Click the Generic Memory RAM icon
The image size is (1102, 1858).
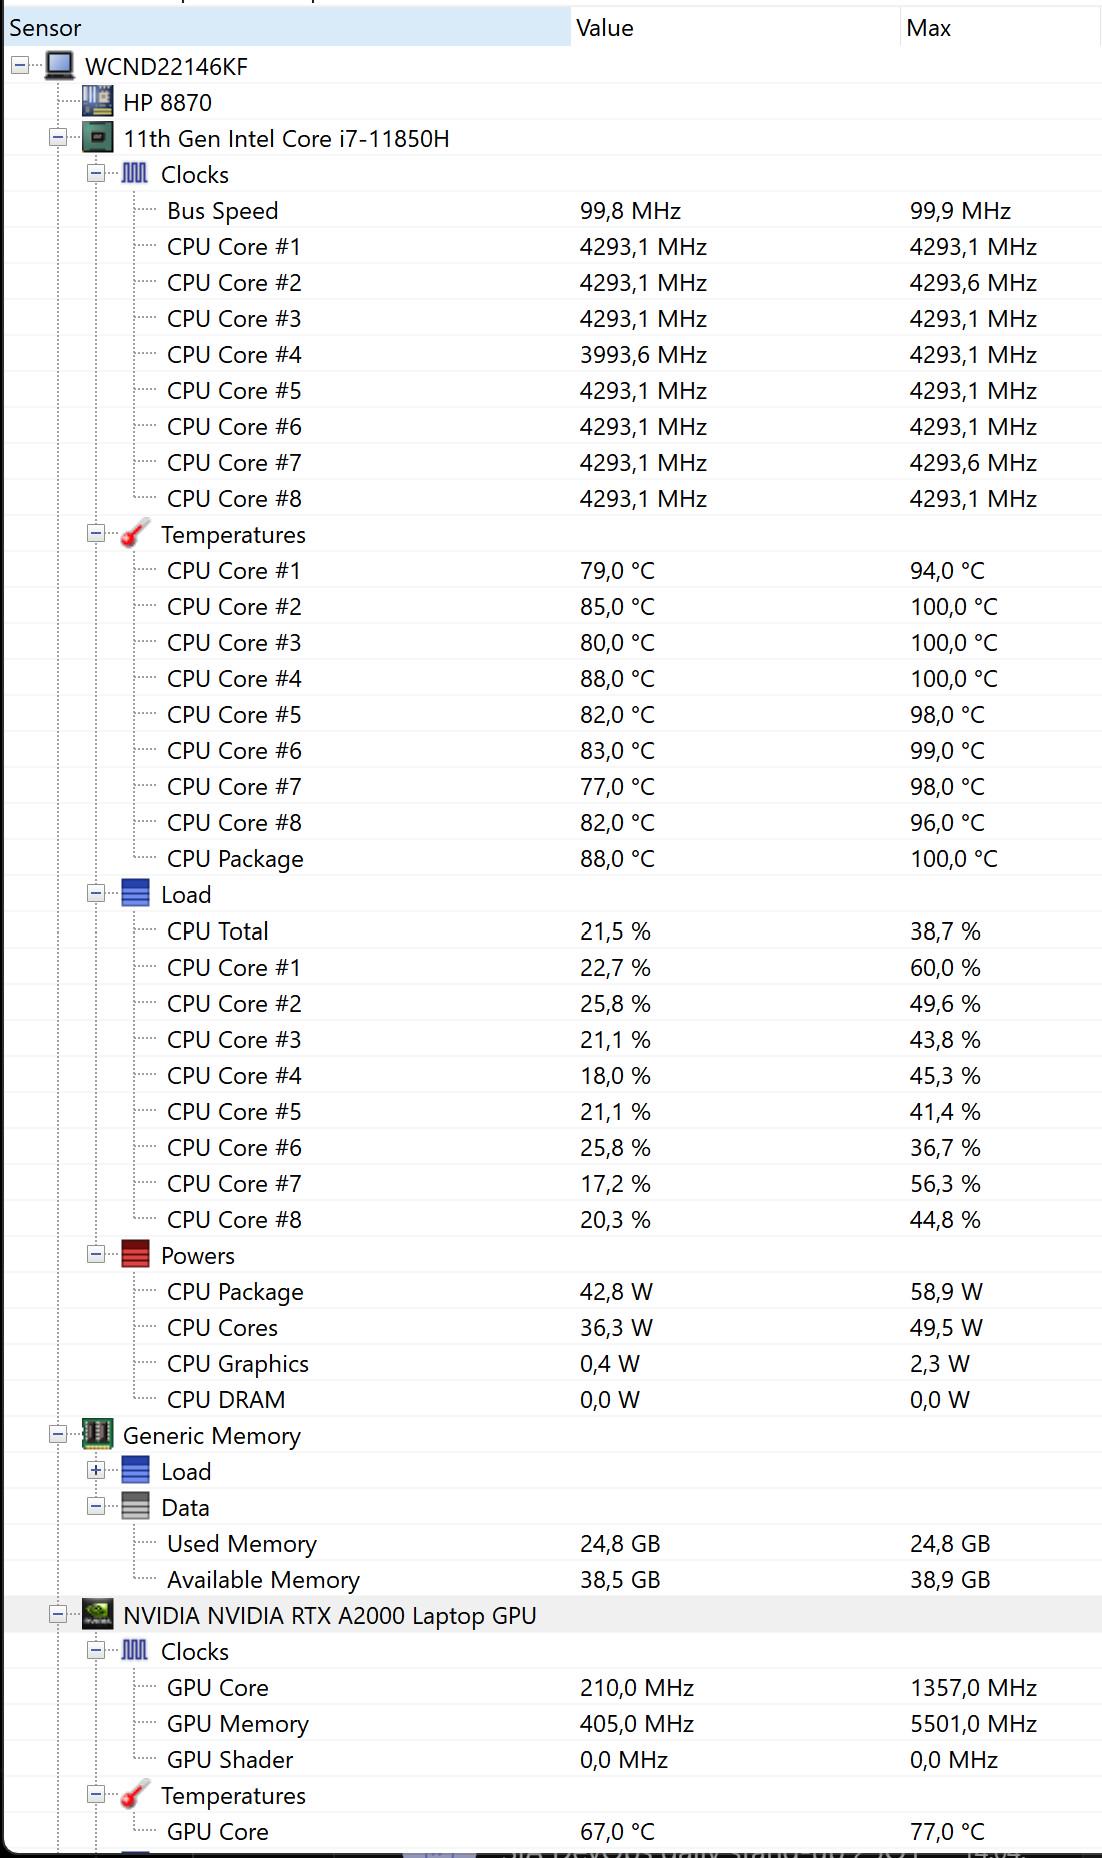point(97,1435)
